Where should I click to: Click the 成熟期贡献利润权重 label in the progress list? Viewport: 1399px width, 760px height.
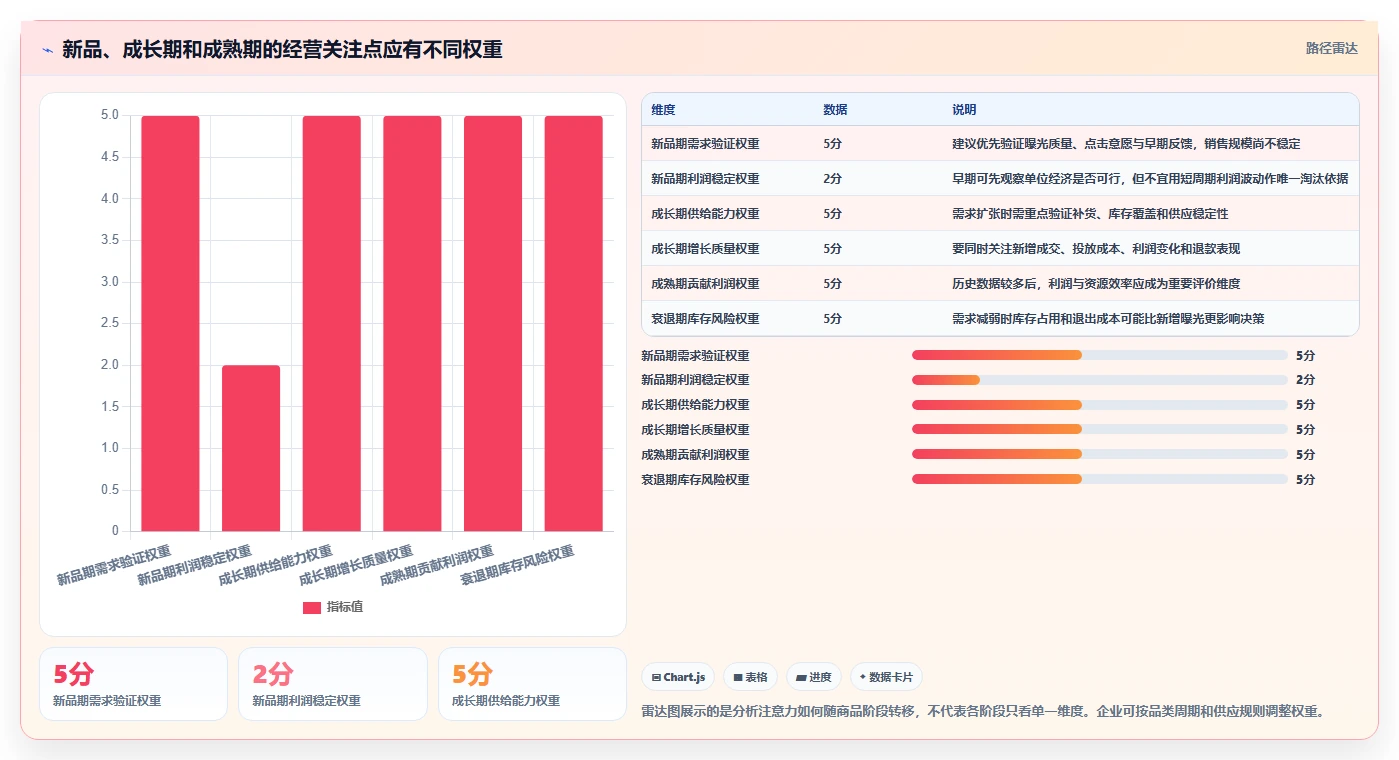click(695, 455)
